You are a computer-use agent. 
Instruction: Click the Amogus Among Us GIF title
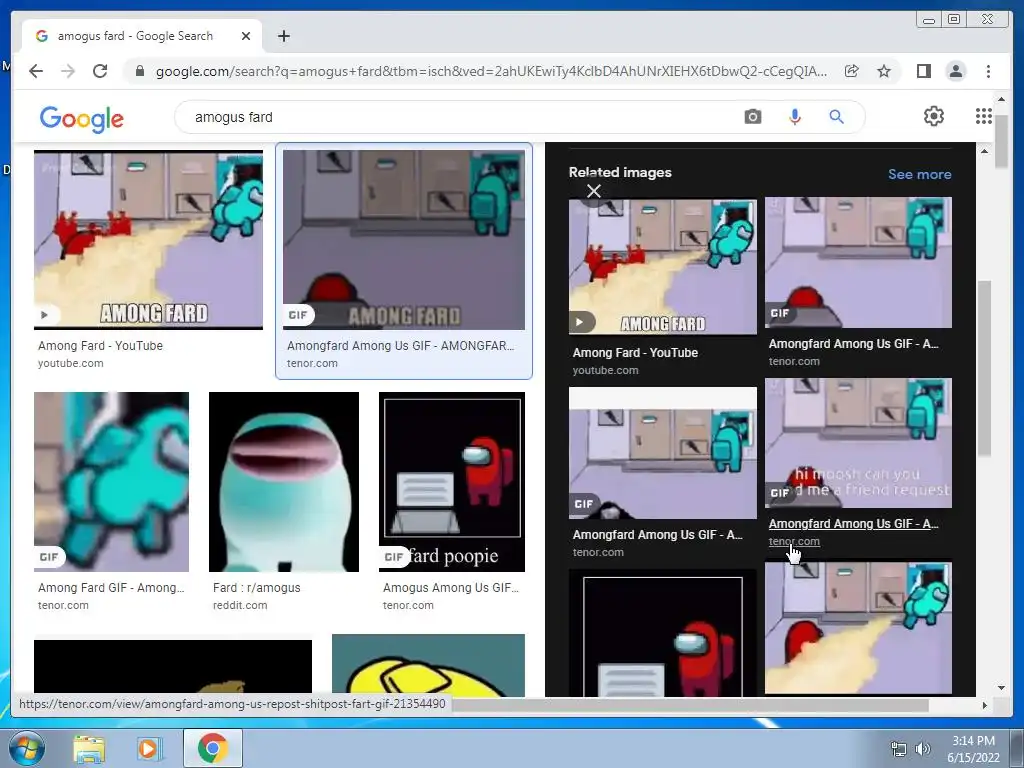click(x=451, y=588)
